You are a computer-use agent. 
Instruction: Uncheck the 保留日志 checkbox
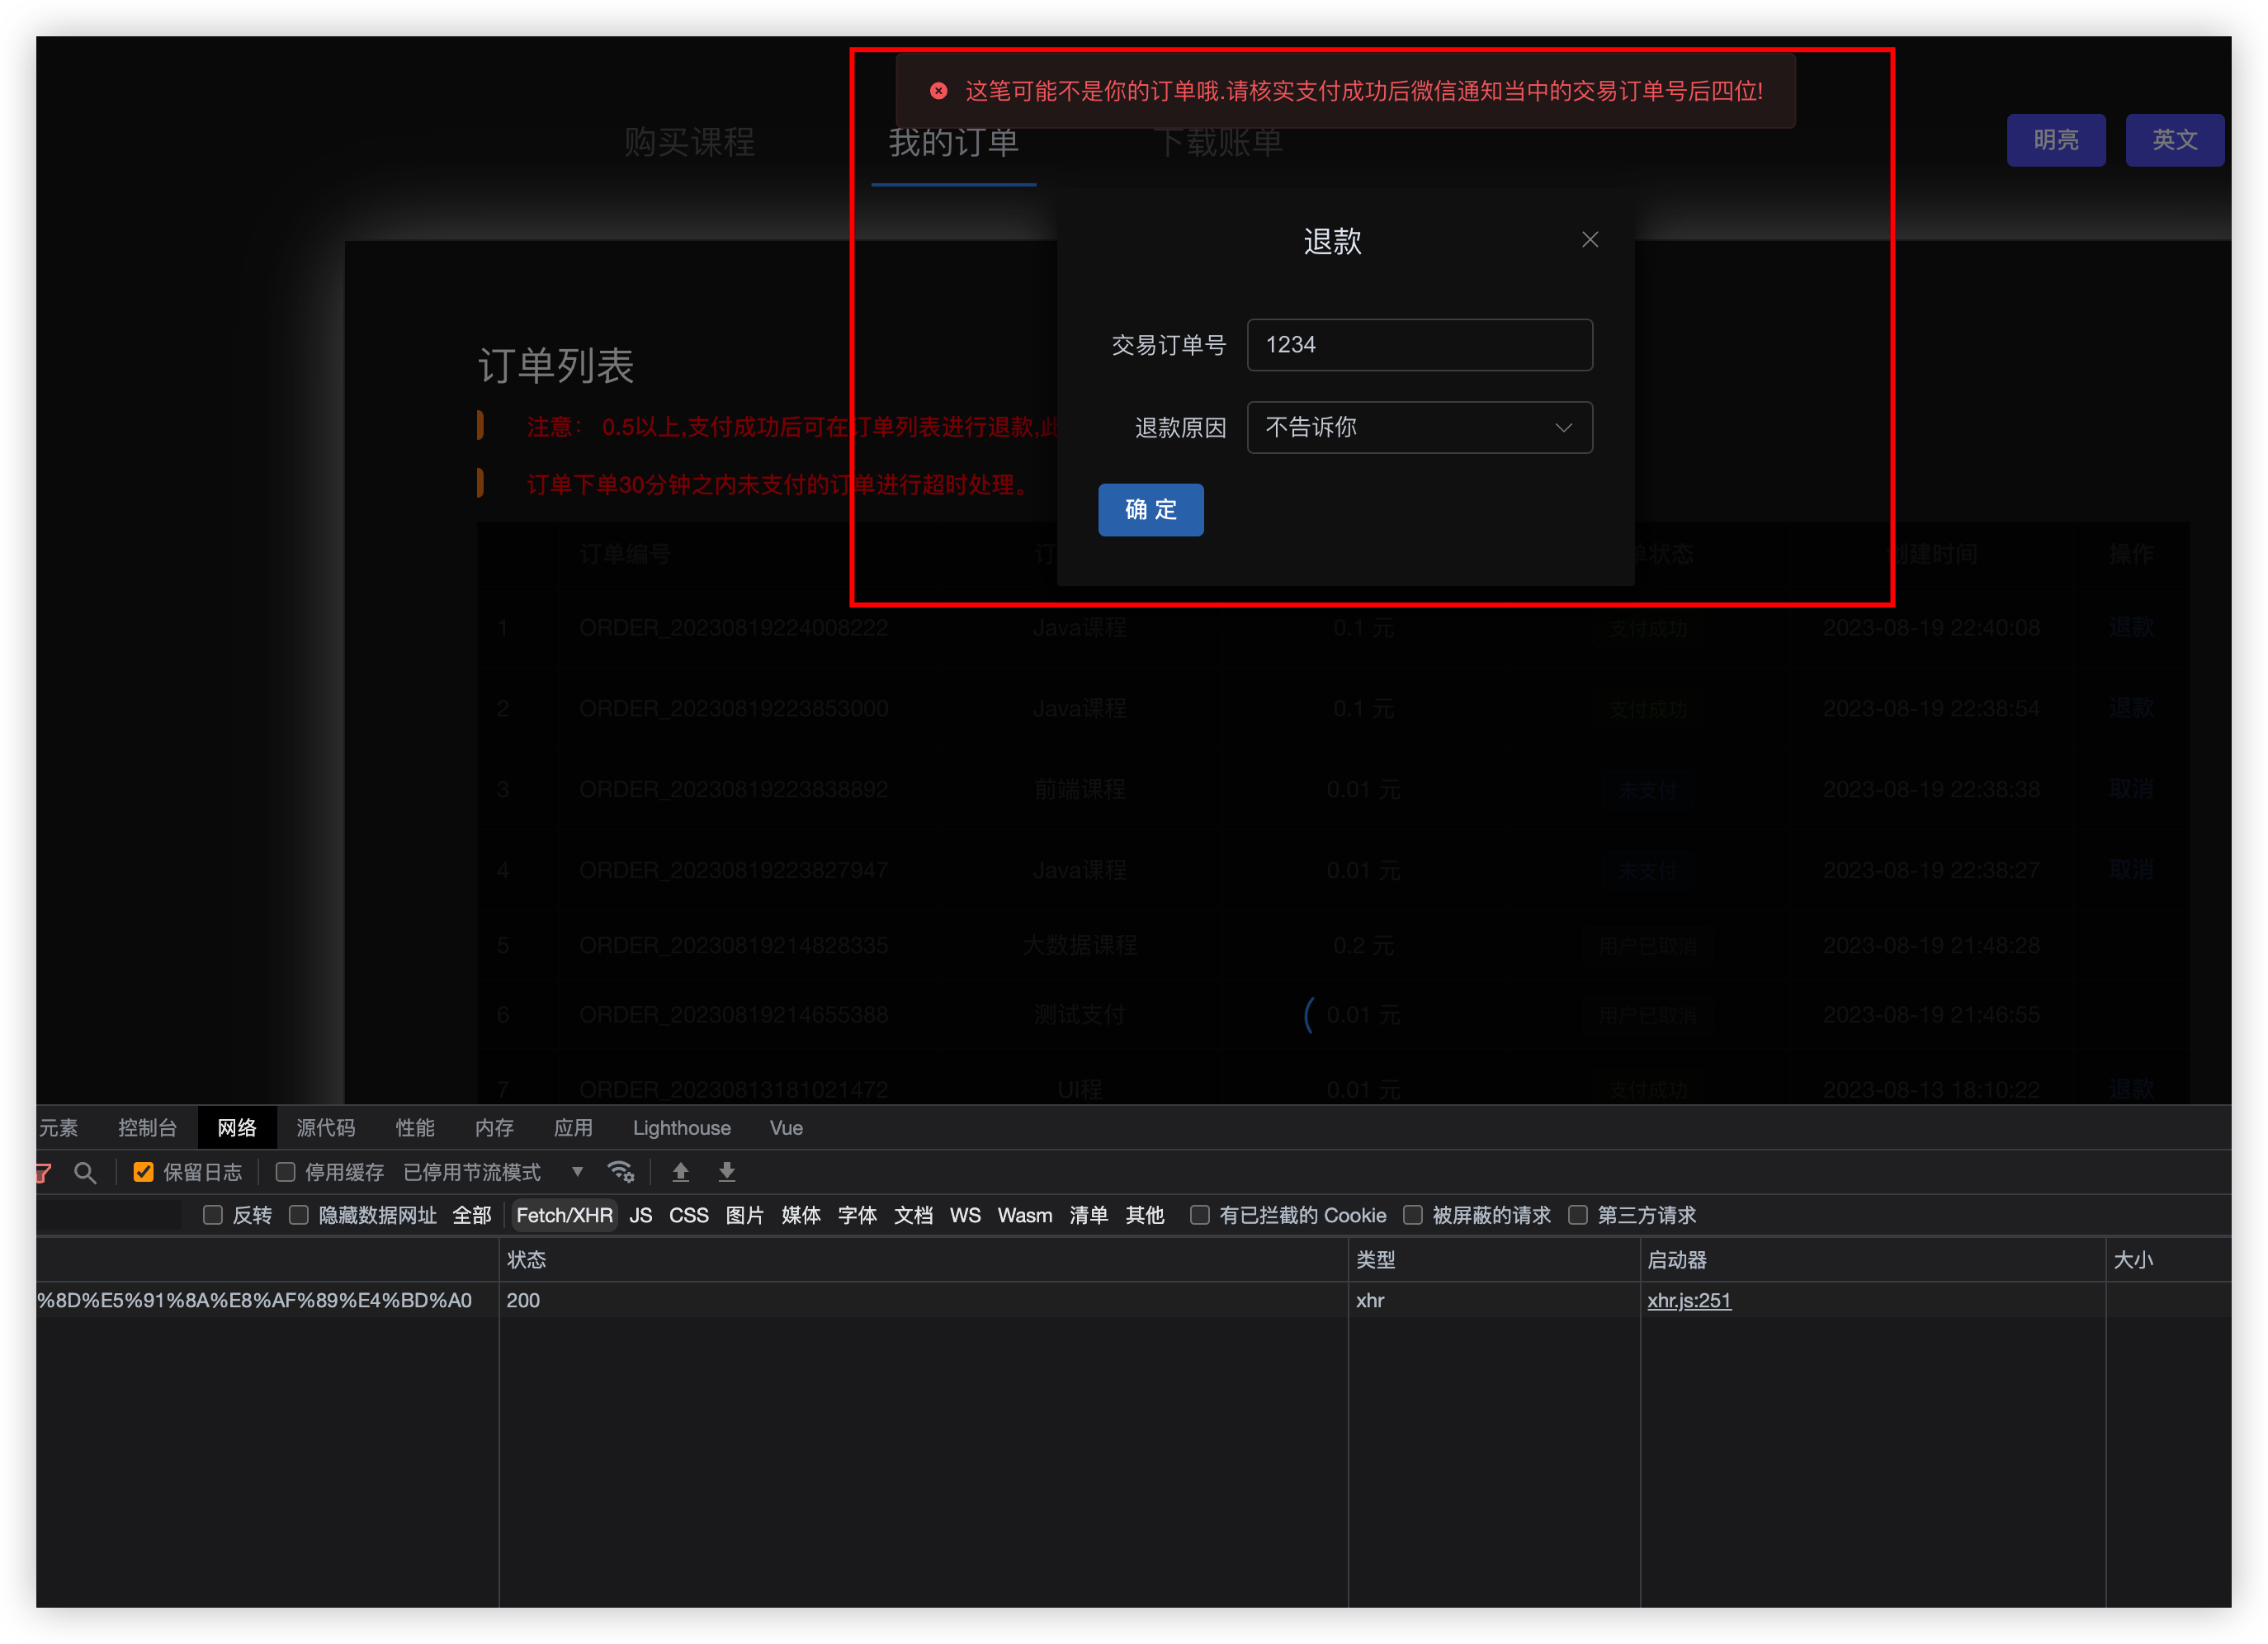click(x=143, y=1171)
